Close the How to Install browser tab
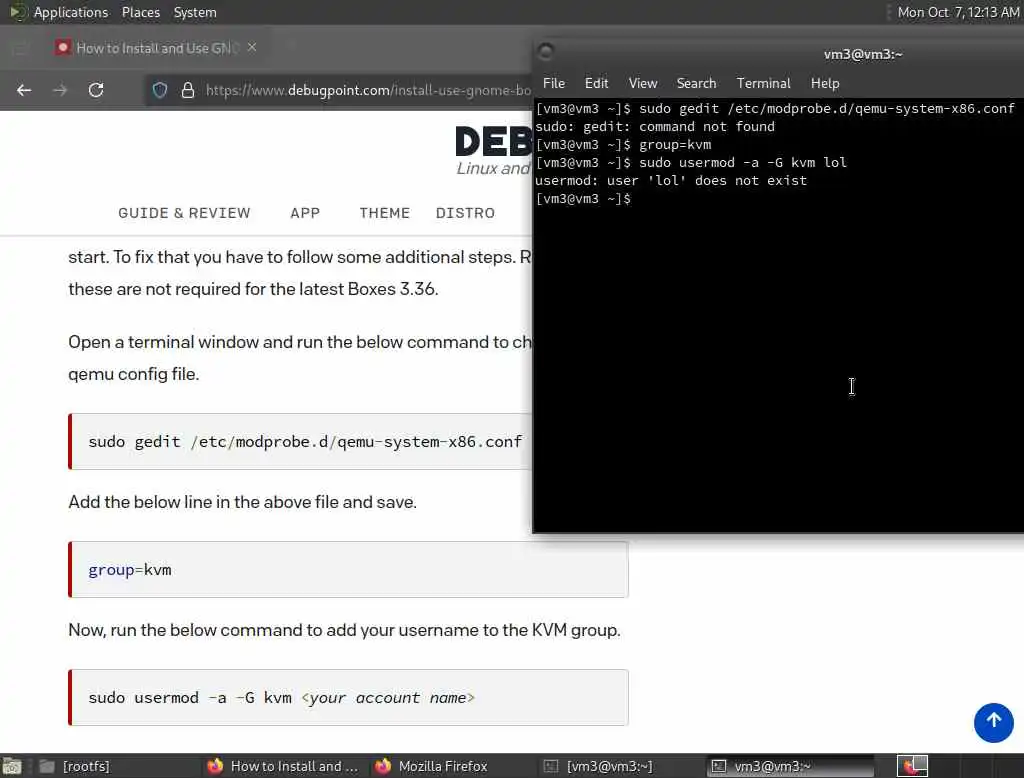This screenshot has width=1024, height=778. pyautogui.click(x=252, y=48)
